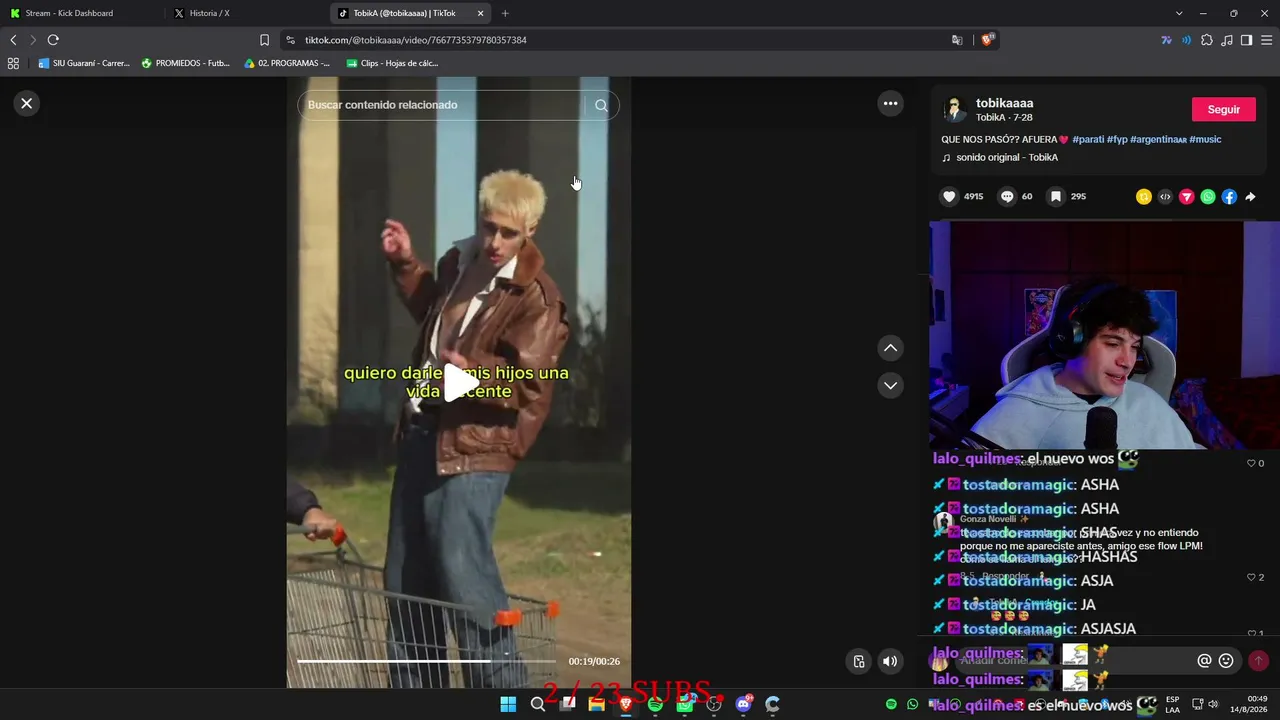Open the Brave Shields icon
Viewport: 1280px width, 720px height.
987,40
